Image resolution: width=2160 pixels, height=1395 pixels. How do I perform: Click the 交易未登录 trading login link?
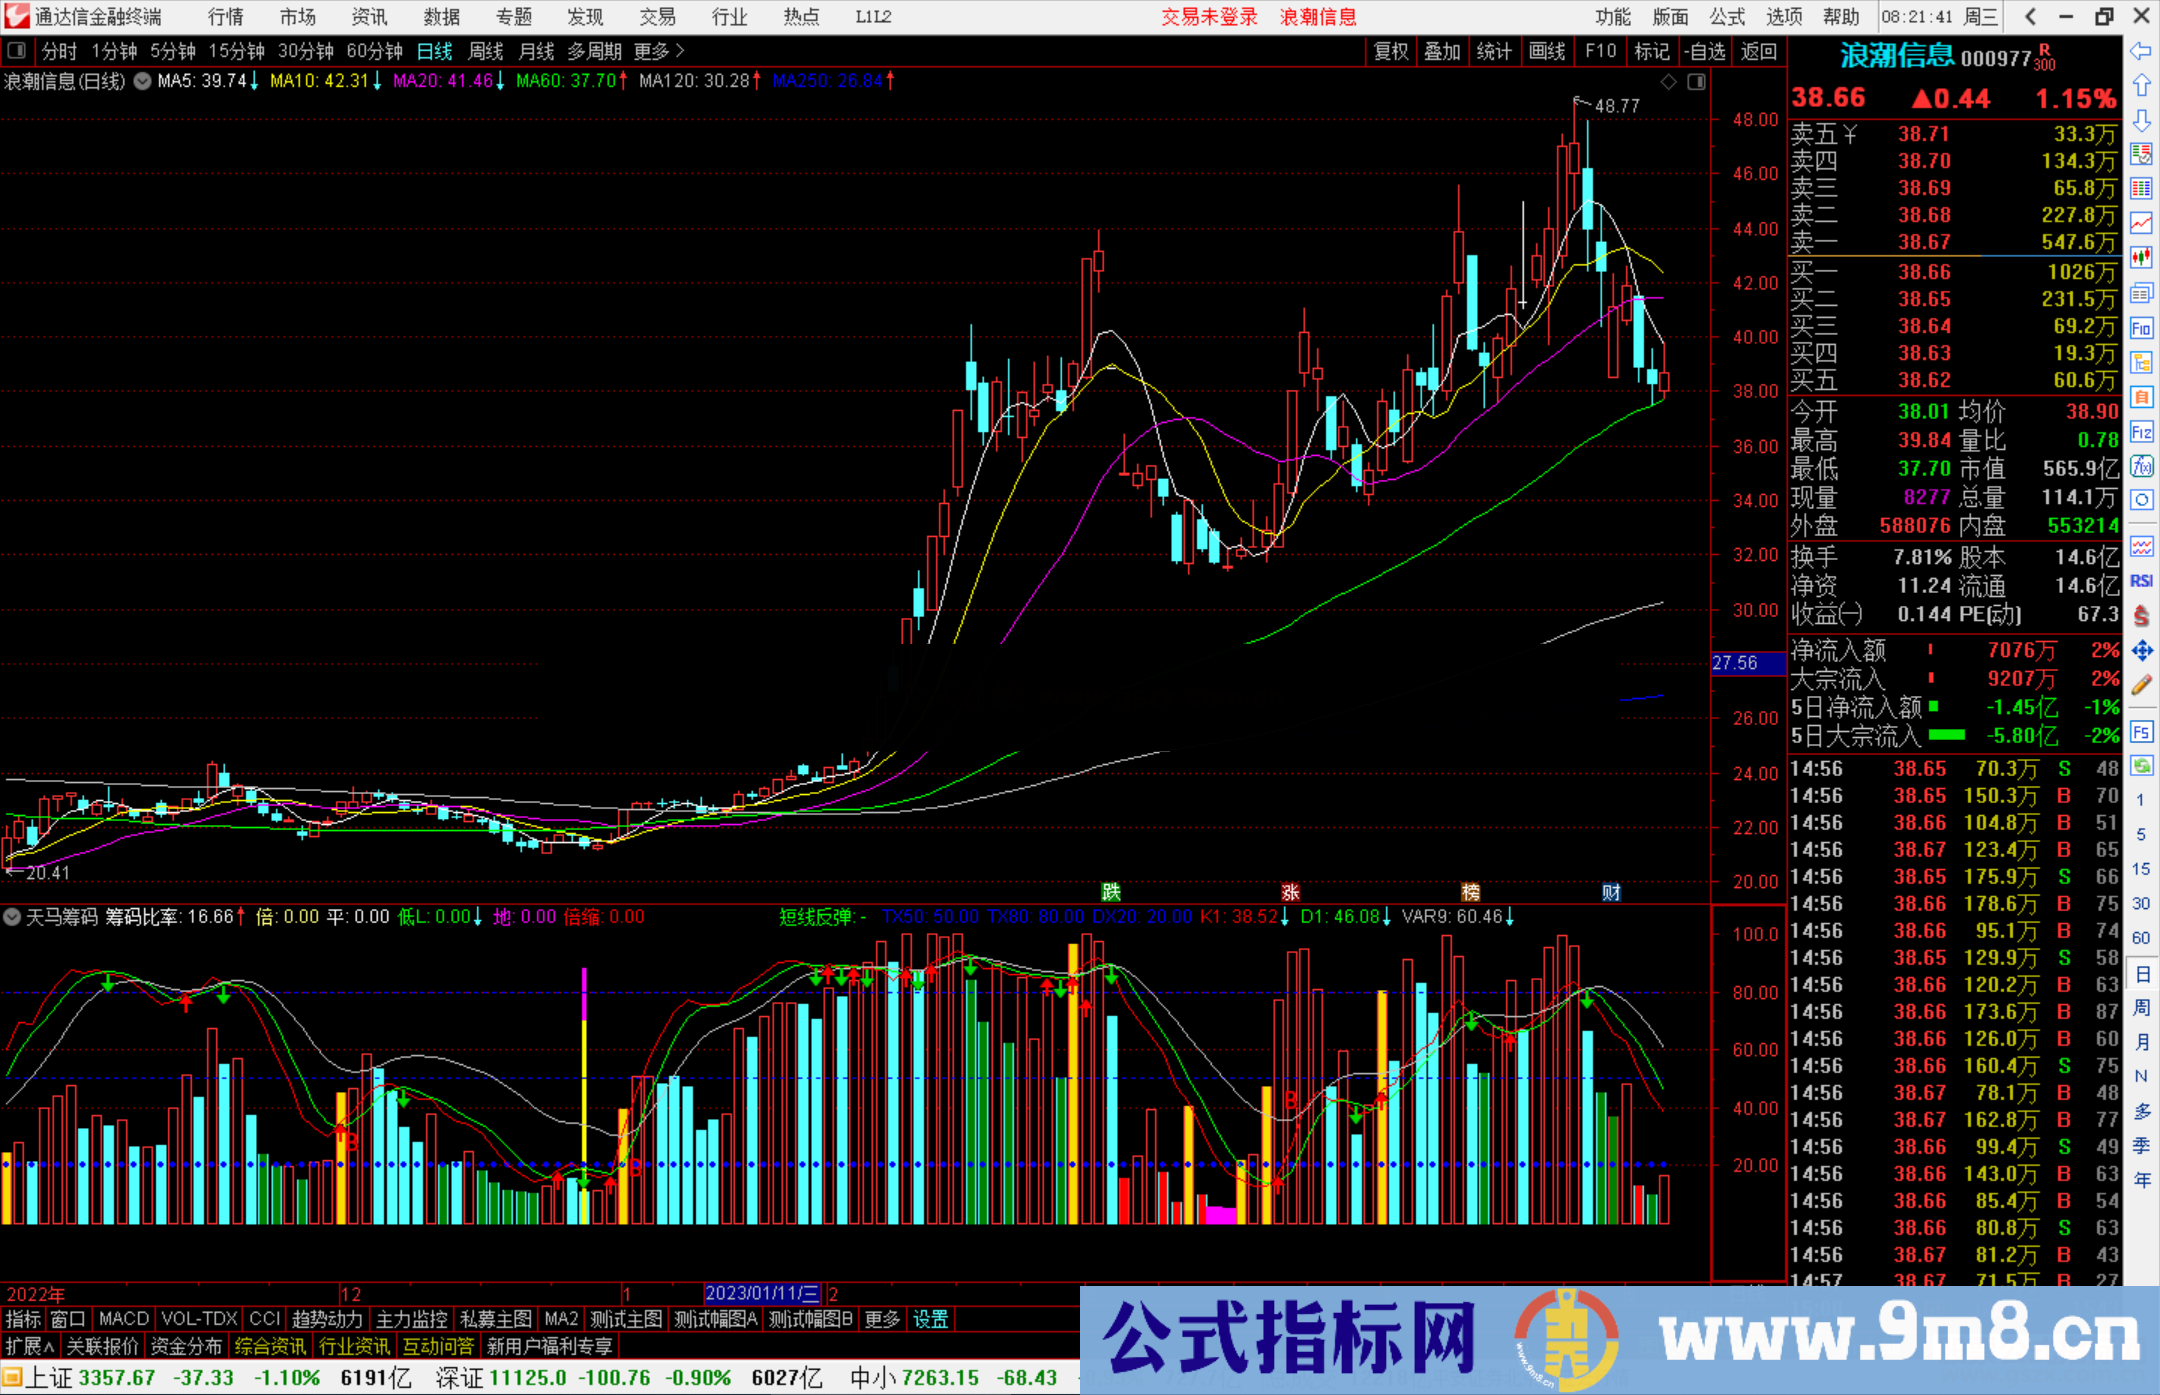pyautogui.click(x=1210, y=17)
